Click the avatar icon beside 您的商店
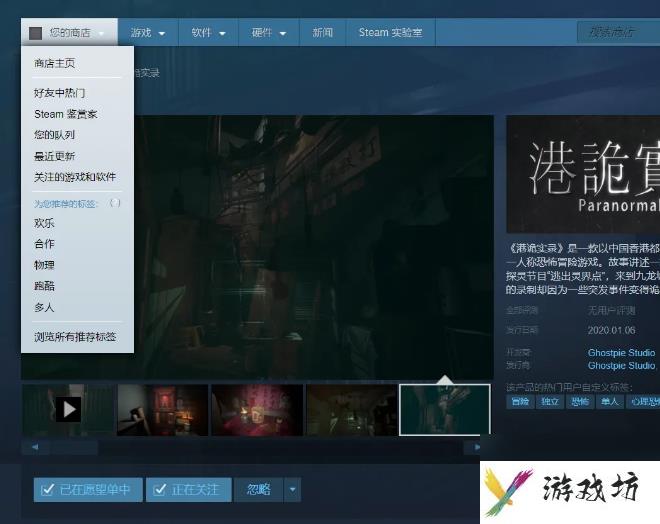This screenshot has width=660, height=524. [x=35, y=33]
